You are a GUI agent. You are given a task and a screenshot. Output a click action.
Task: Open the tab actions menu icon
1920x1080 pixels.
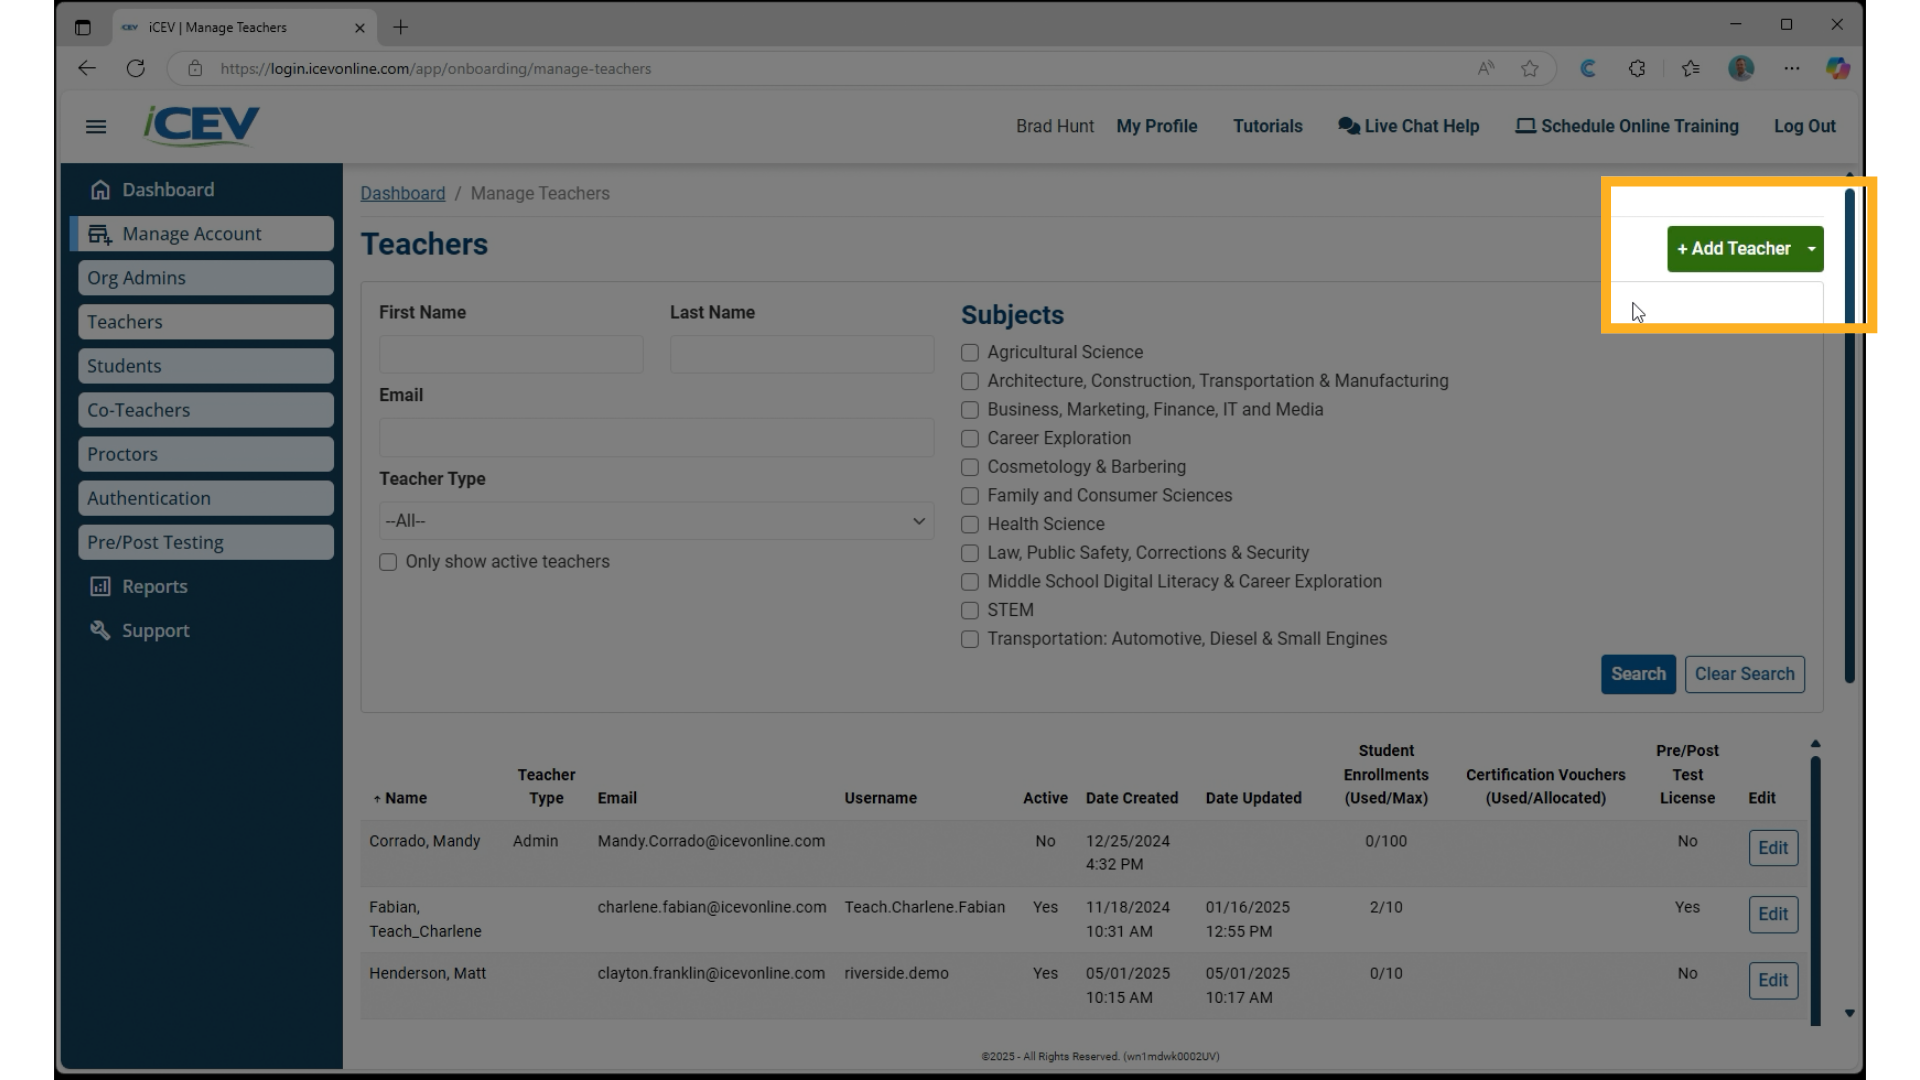point(83,27)
